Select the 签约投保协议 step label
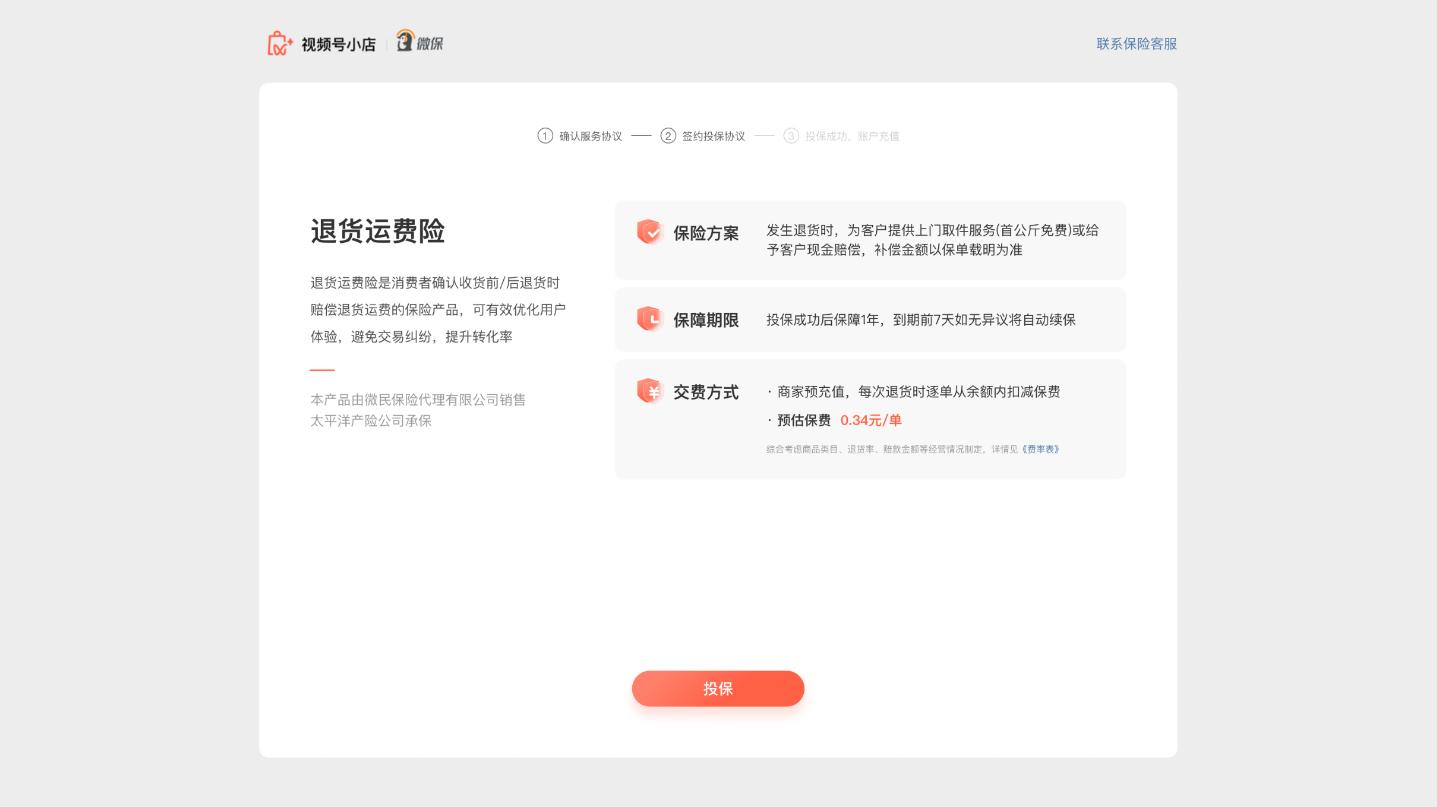Image resolution: width=1437 pixels, height=807 pixels. pyautogui.click(x=714, y=136)
